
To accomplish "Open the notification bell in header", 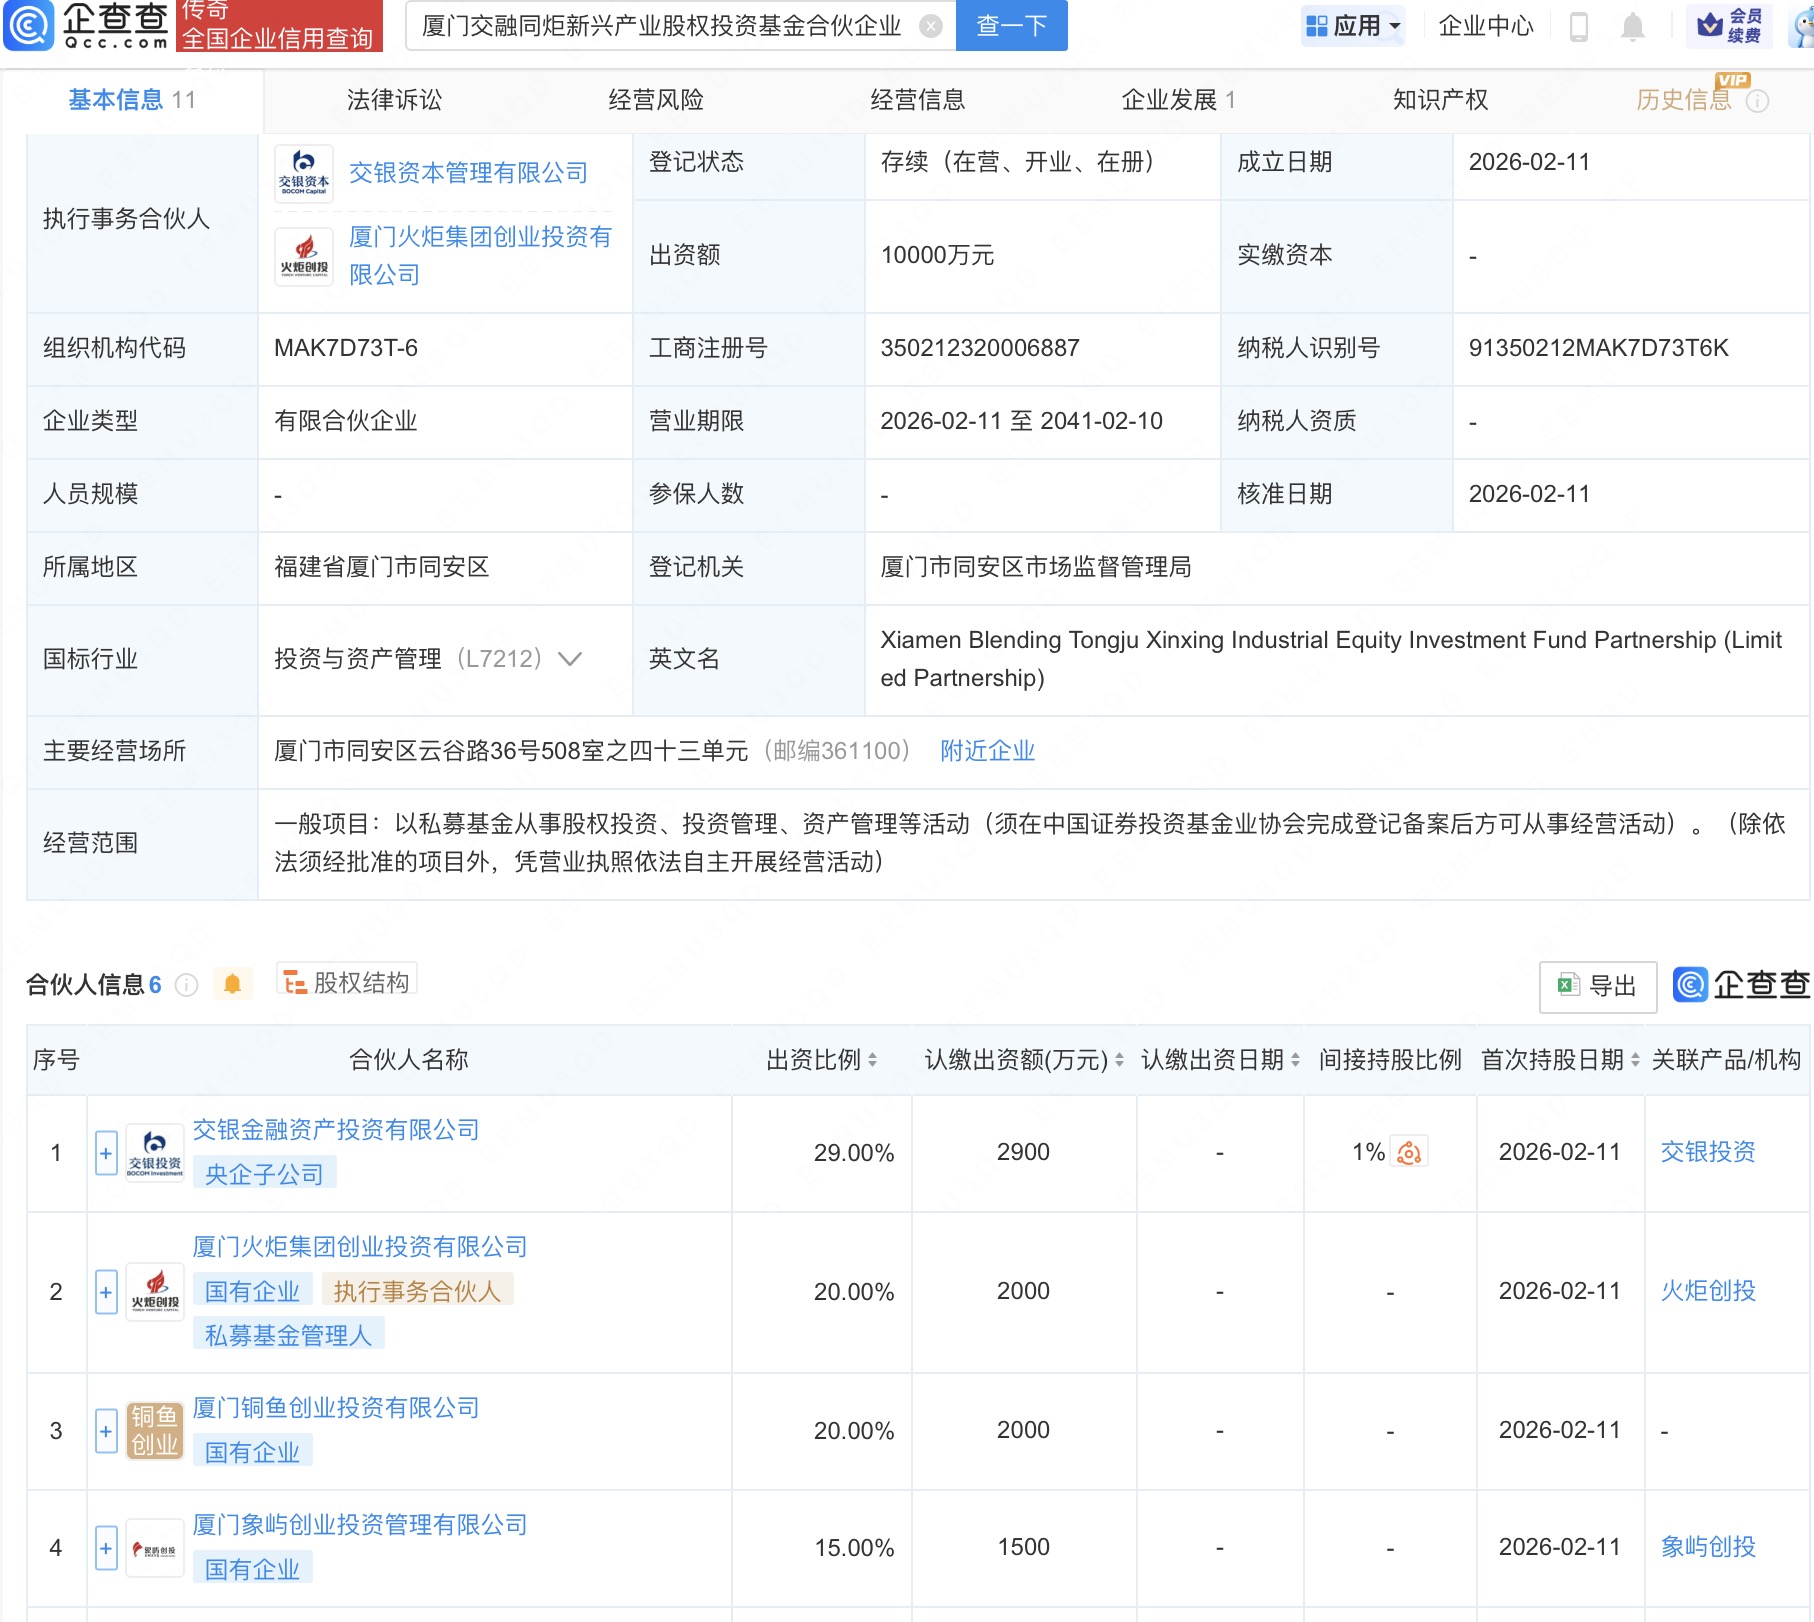I will (1632, 26).
